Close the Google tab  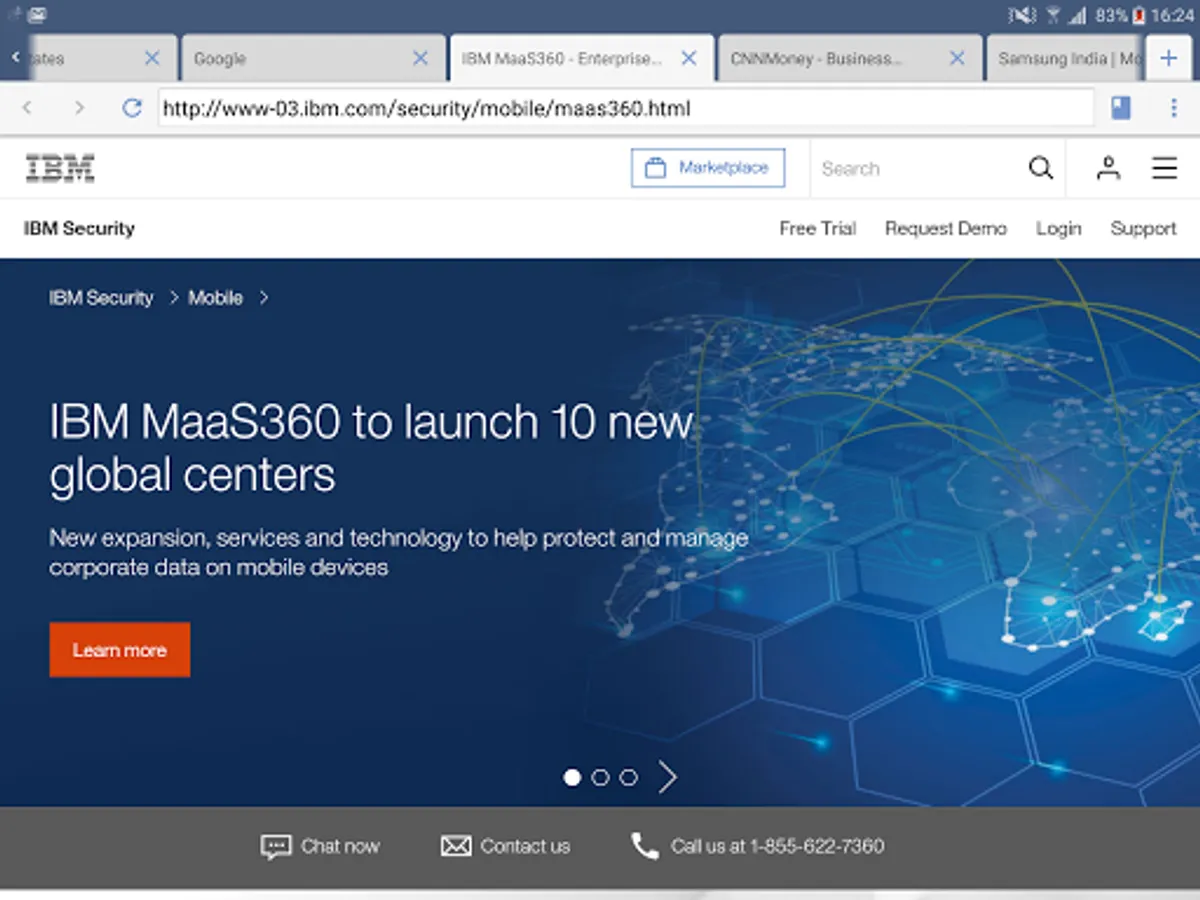tap(421, 58)
